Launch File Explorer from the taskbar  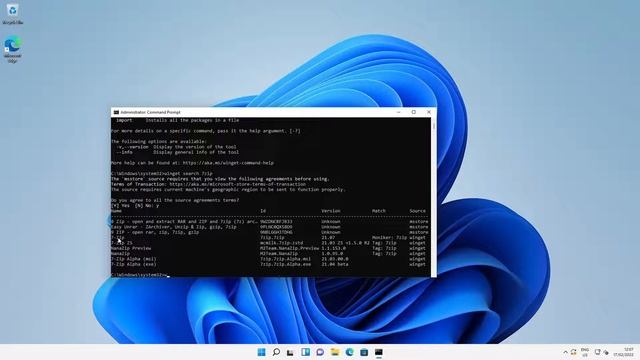click(335, 352)
